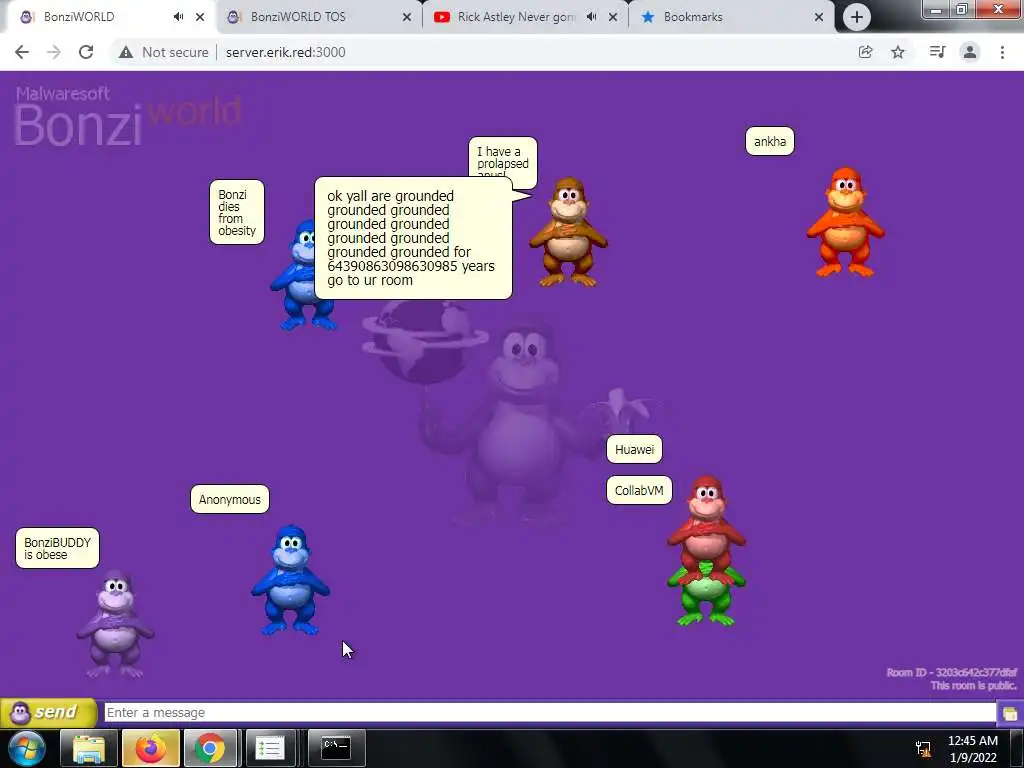This screenshot has width=1024, height=768.
Task: Click the purple Bonzi saying BonziBUDDY is obese
Action: click(116, 624)
